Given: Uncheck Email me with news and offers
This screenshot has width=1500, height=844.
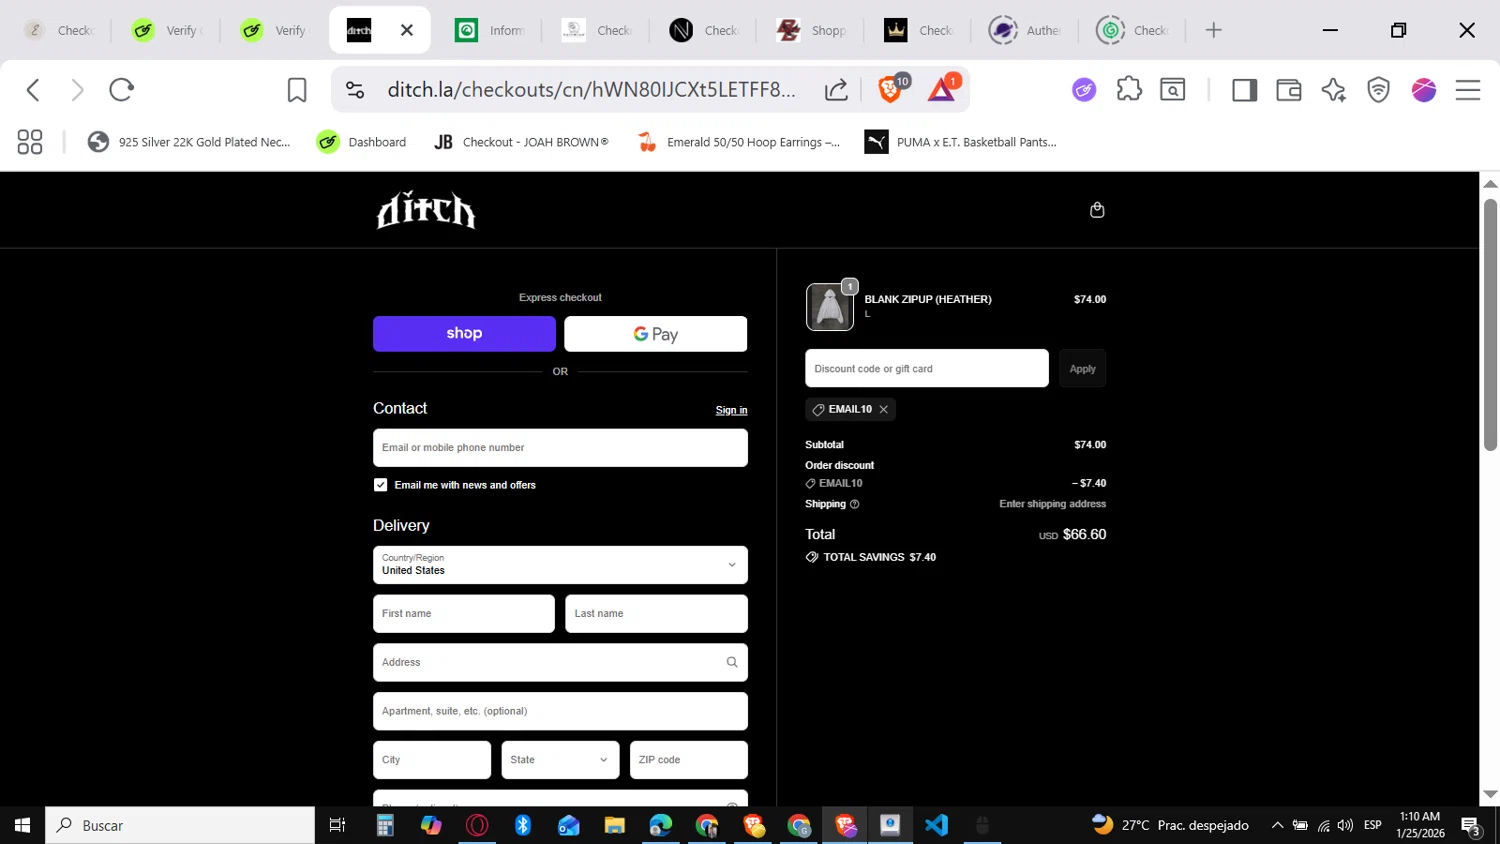Looking at the screenshot, I should pos(380,485).
